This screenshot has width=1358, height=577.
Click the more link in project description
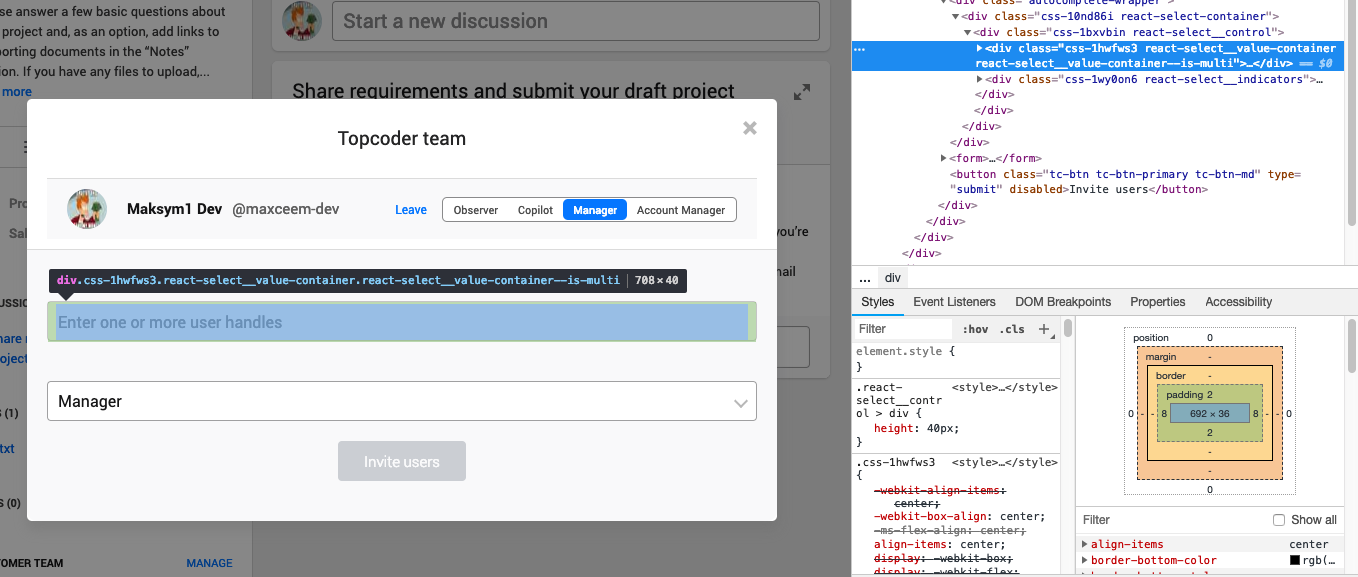tap(17, 92)
